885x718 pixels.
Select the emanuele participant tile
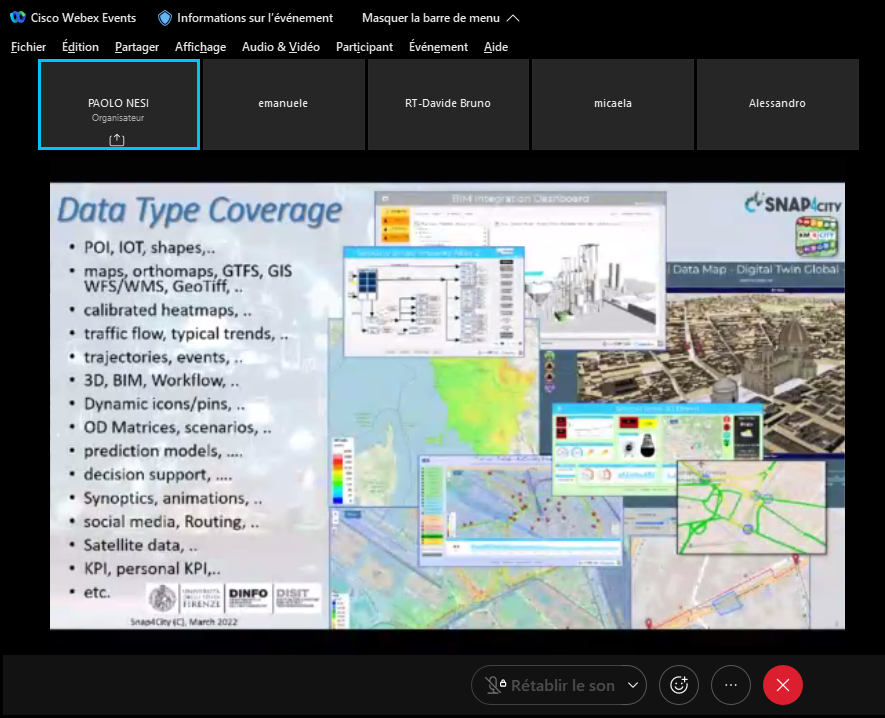point(283,104)
